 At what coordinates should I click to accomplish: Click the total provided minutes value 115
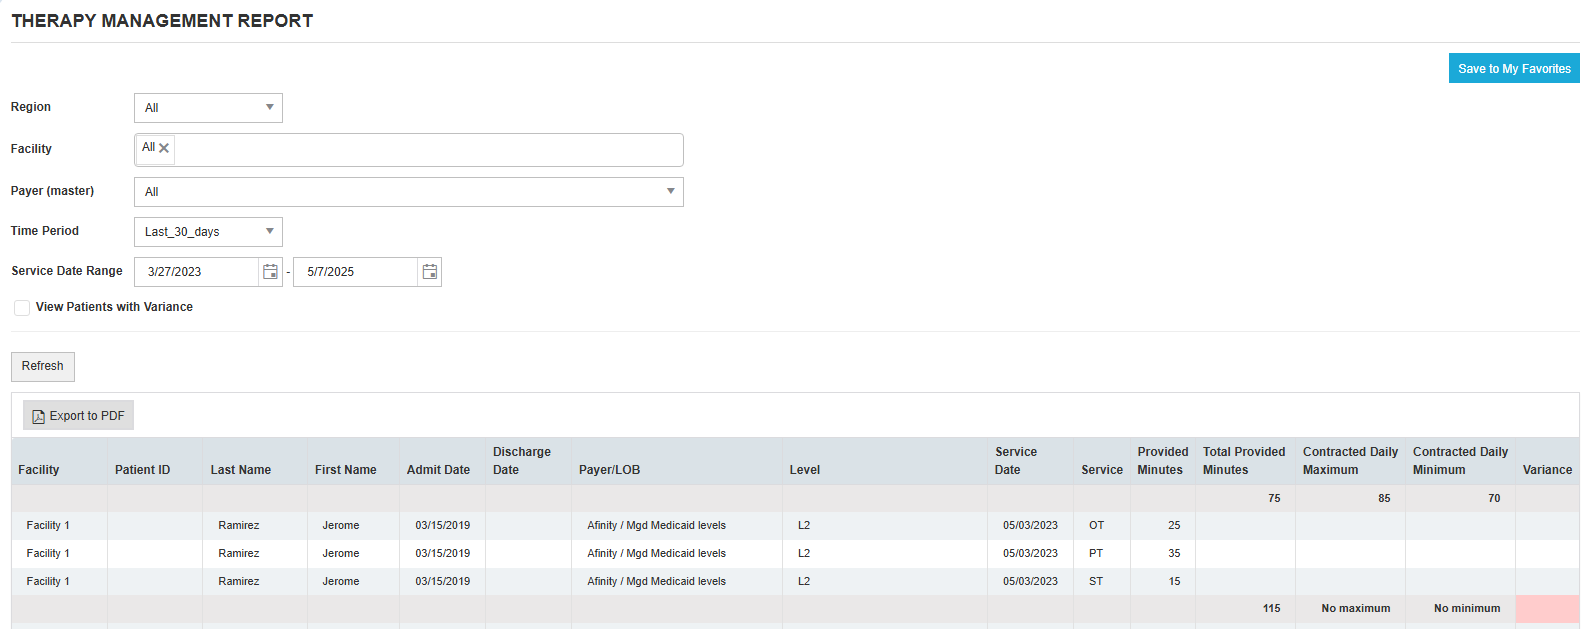(x=1272, y=608)
